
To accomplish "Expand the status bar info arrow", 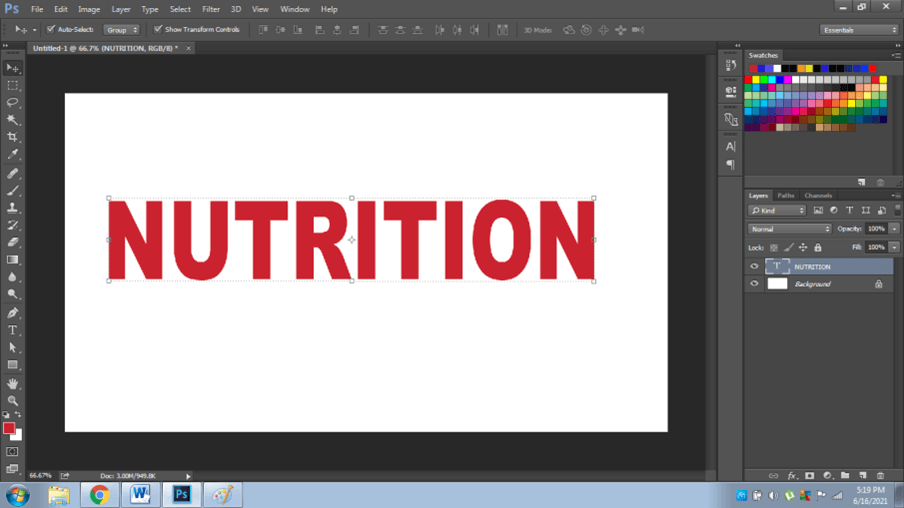I will coord(188,476).
